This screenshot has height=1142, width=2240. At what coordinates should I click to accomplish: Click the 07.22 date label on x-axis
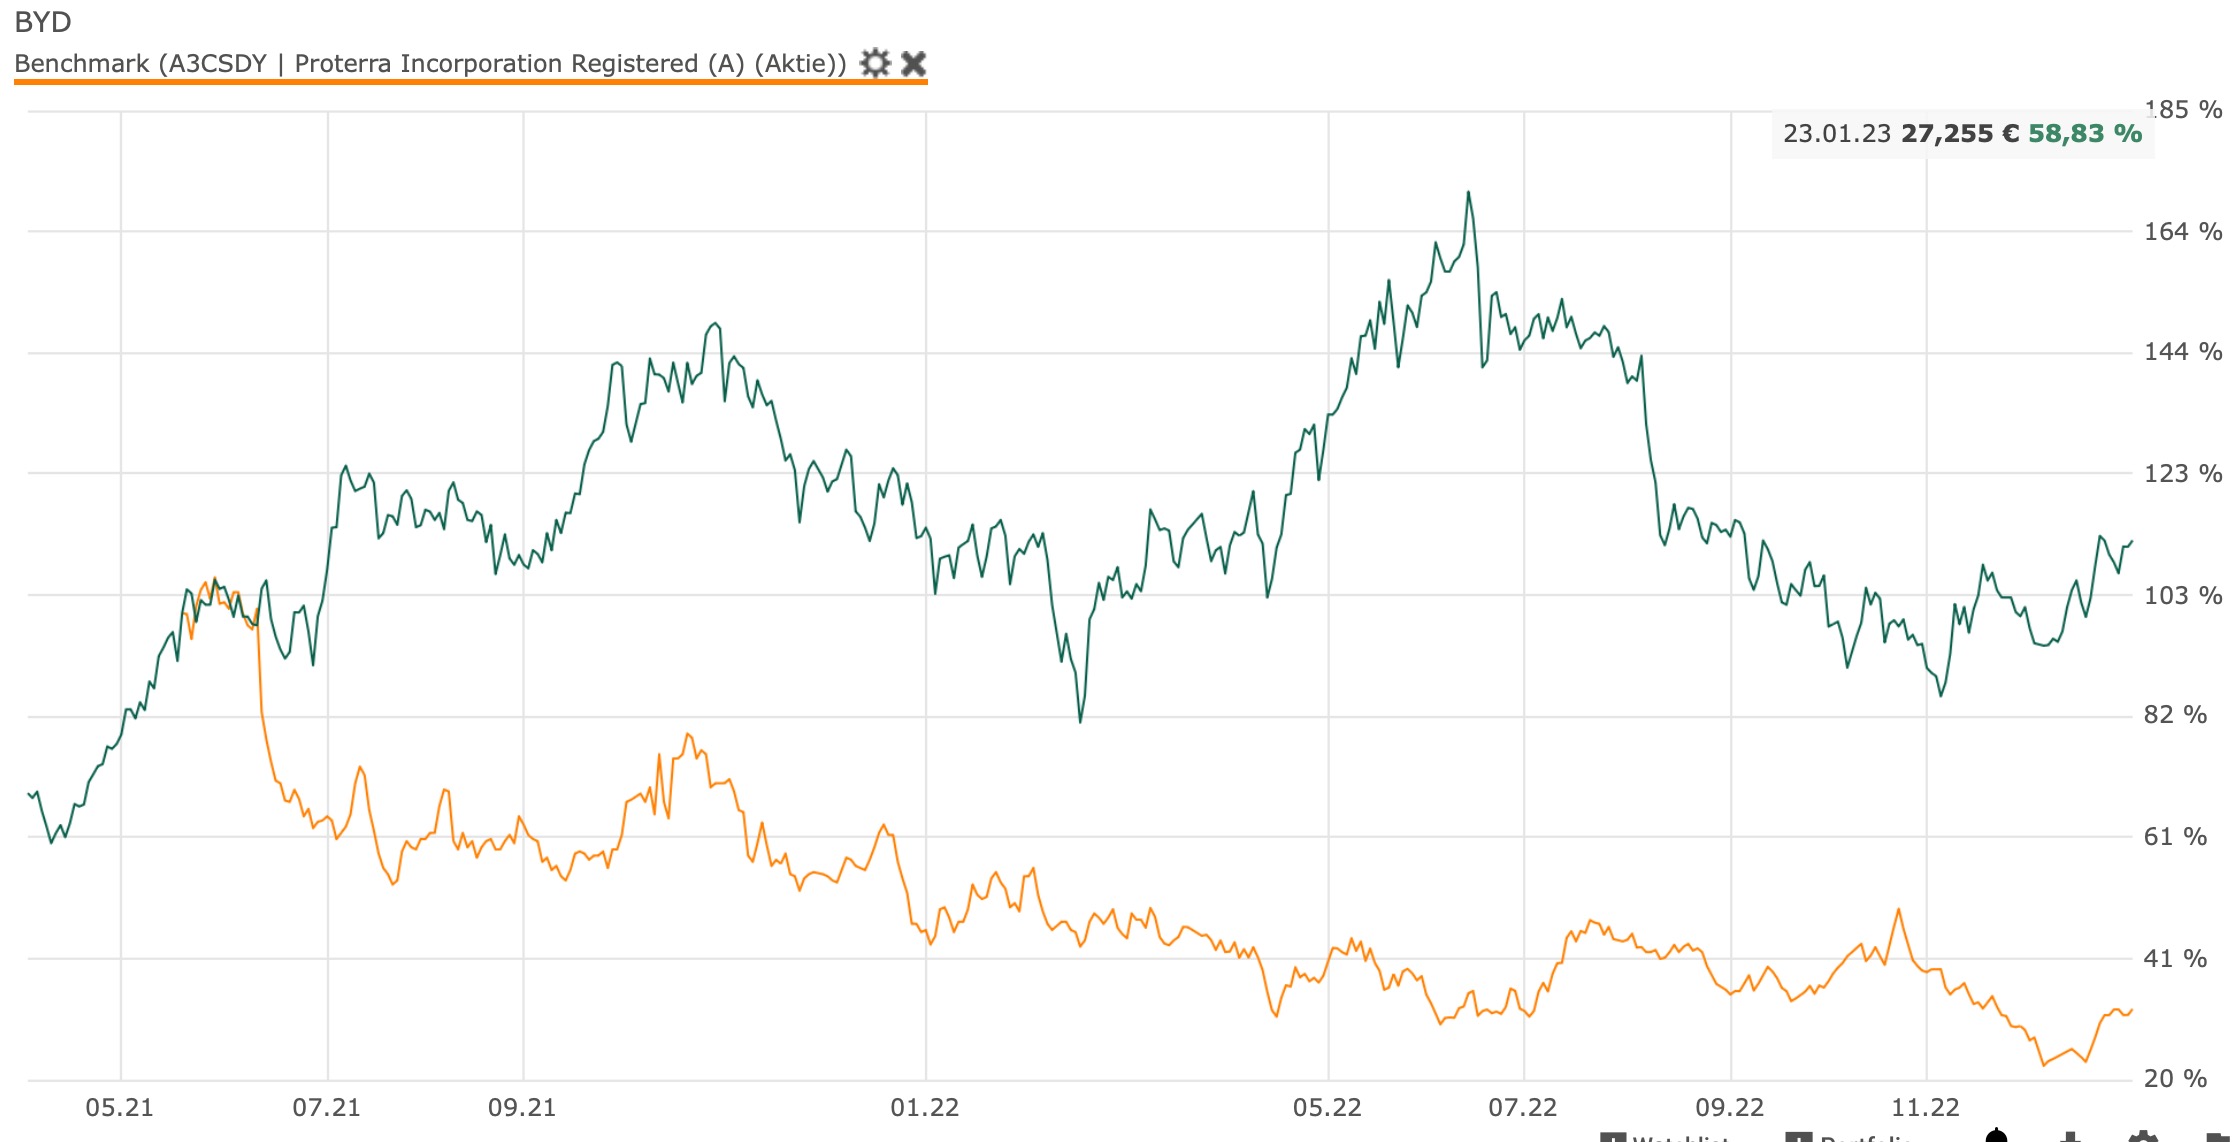click(x=1523, y=1107)
